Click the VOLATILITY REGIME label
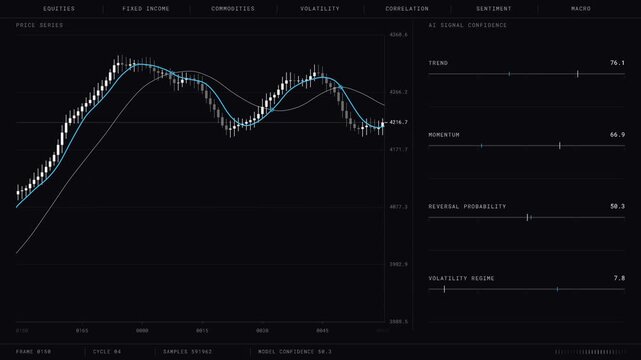This screenshot has width=641, height=360. point(462,278)
